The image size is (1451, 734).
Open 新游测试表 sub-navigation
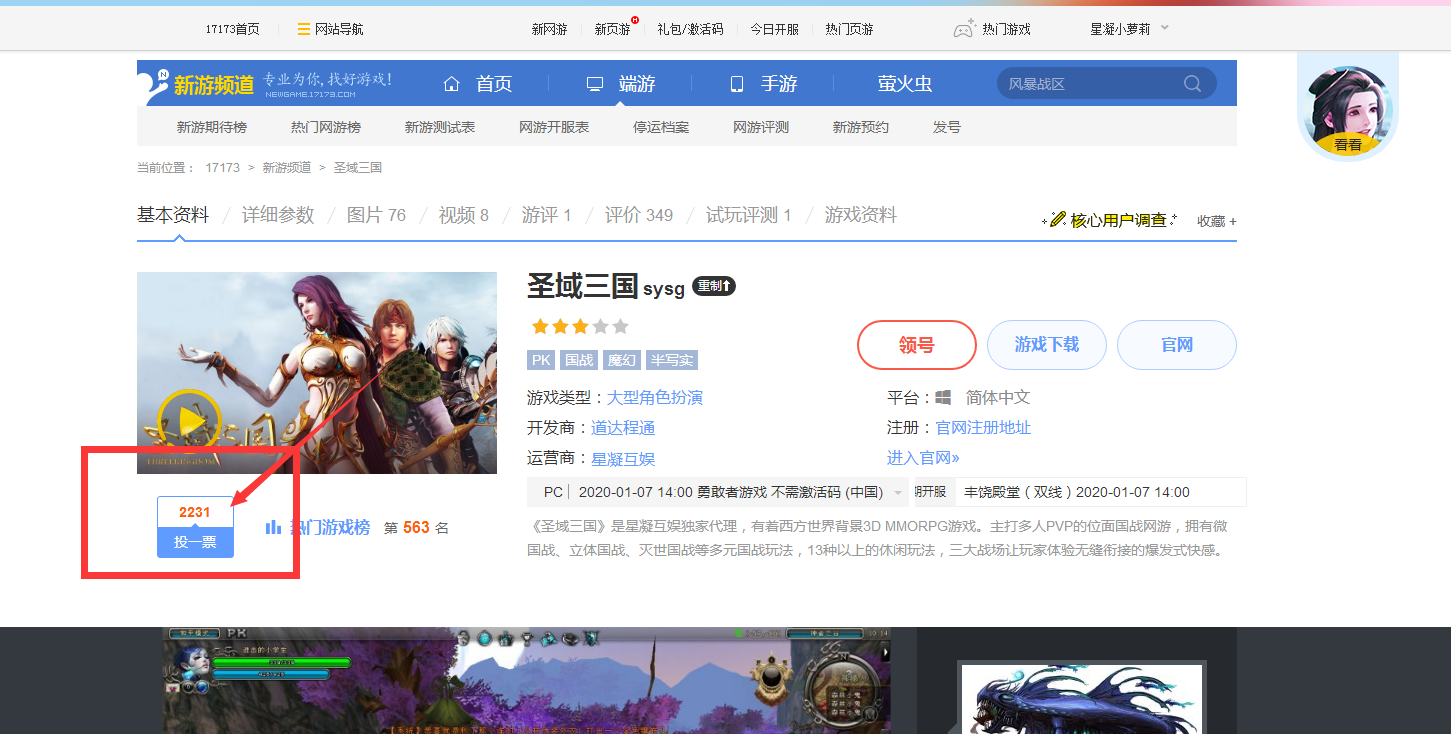pyautogui.click(x=440, y=127)
